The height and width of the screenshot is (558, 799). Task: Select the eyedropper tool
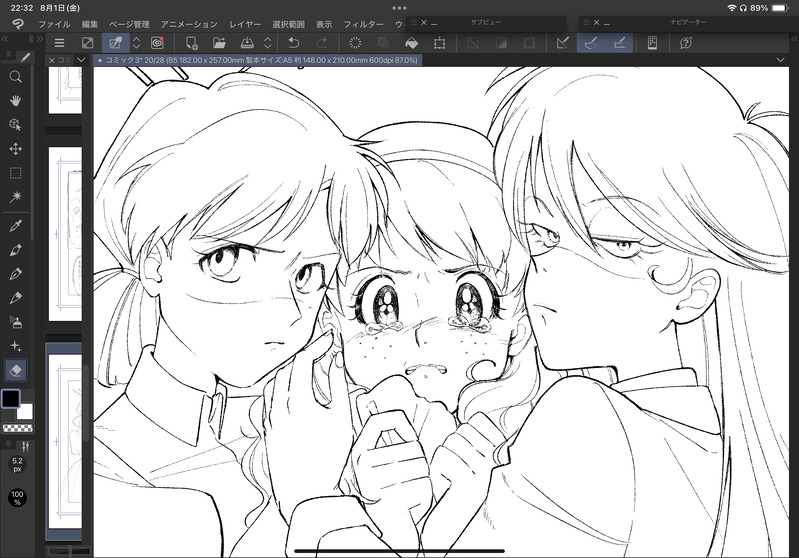pos(15,226)
